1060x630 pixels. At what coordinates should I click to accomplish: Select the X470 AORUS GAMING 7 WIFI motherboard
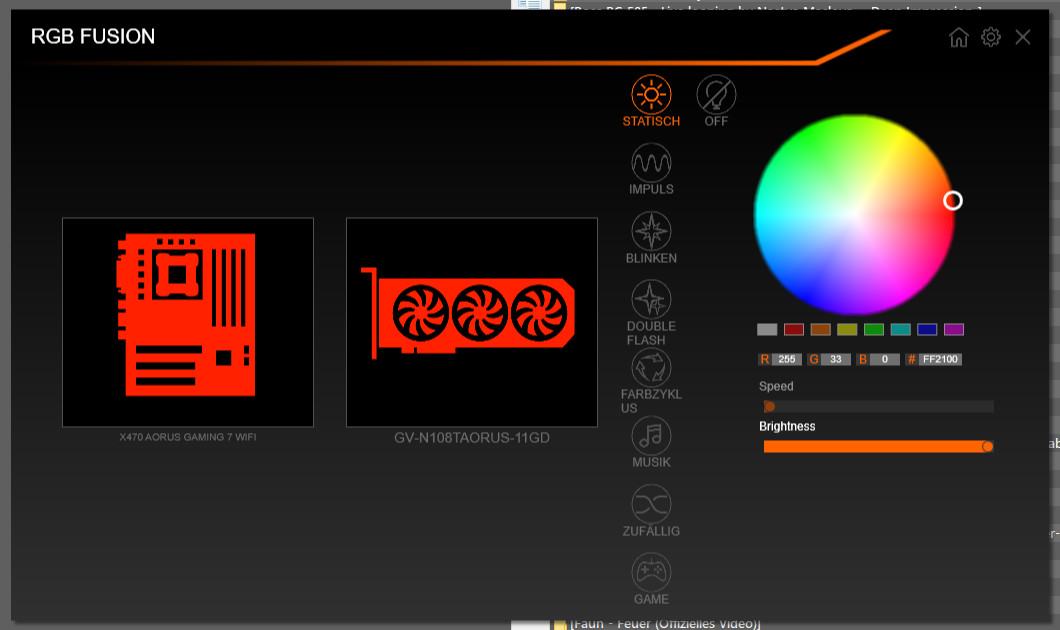pos(188,322)
